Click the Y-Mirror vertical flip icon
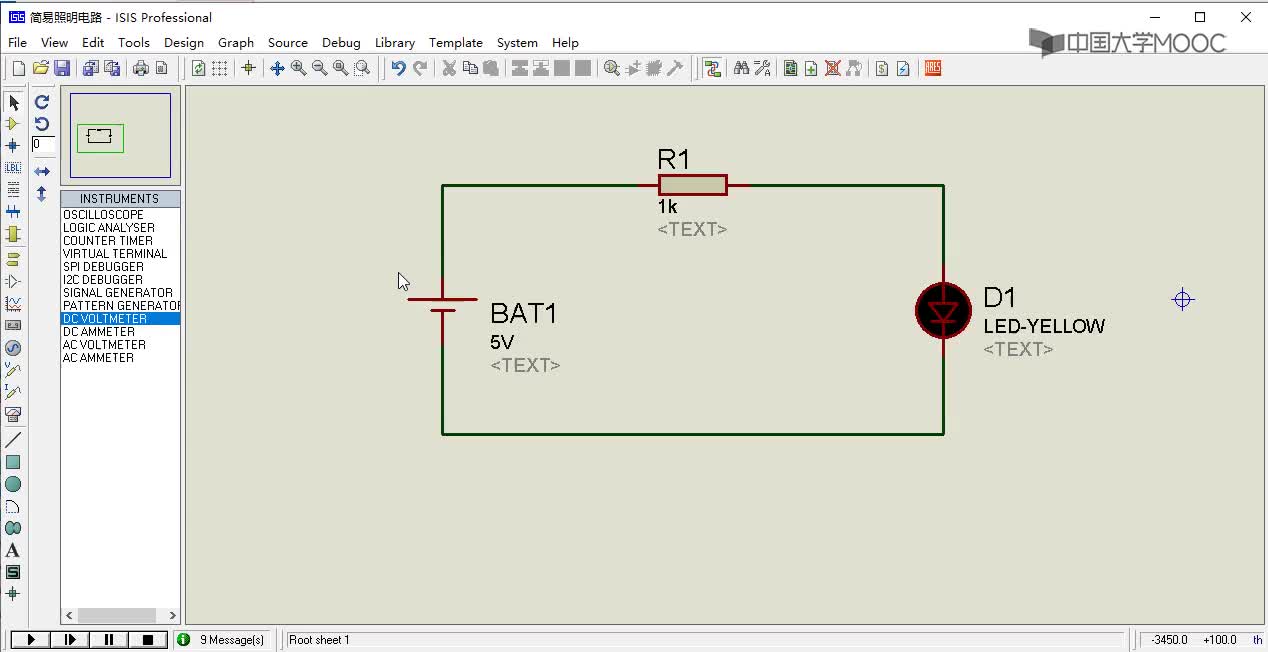The image size is (1268, 652). pyautogui.click(x=41, y=194)
